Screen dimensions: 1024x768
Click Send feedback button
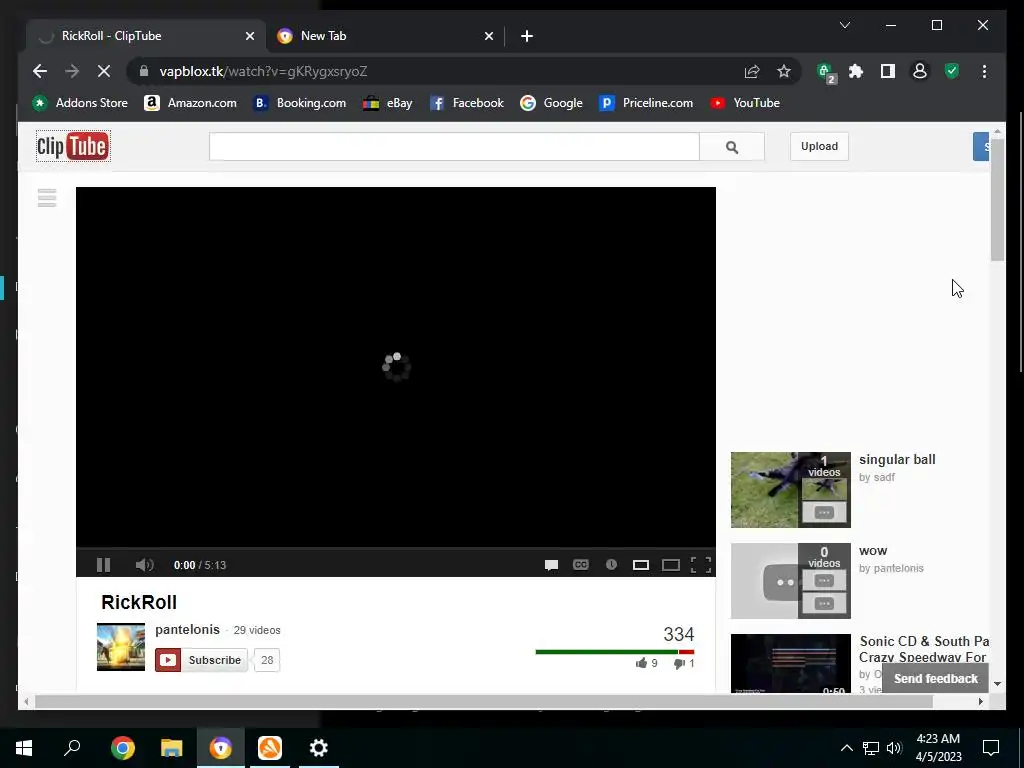(x=935, y=679)
